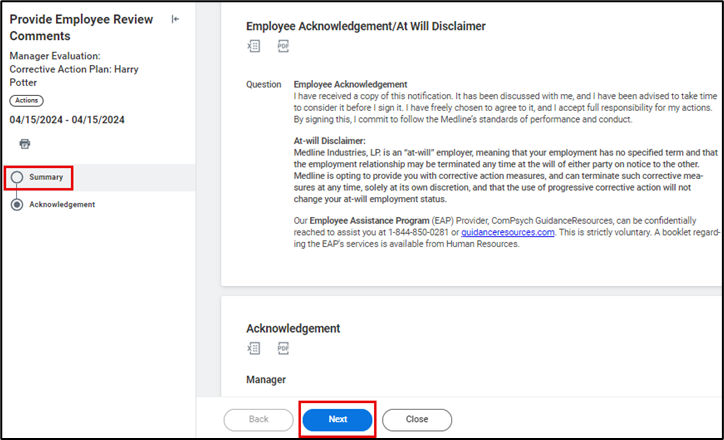Click the Back button

point(258,420)
